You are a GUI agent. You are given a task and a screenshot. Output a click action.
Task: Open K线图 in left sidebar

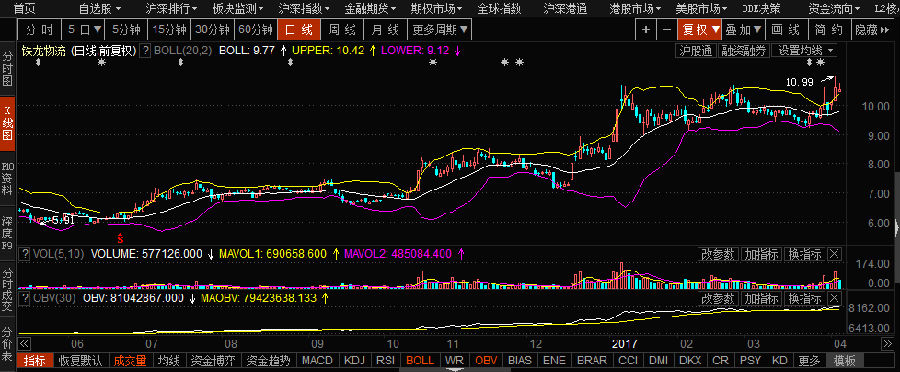coord(7,123)
